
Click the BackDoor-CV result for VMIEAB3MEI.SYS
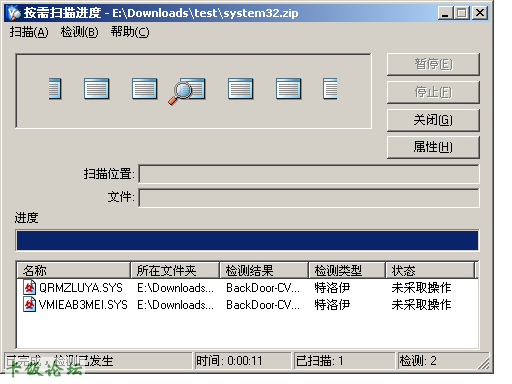263,305
